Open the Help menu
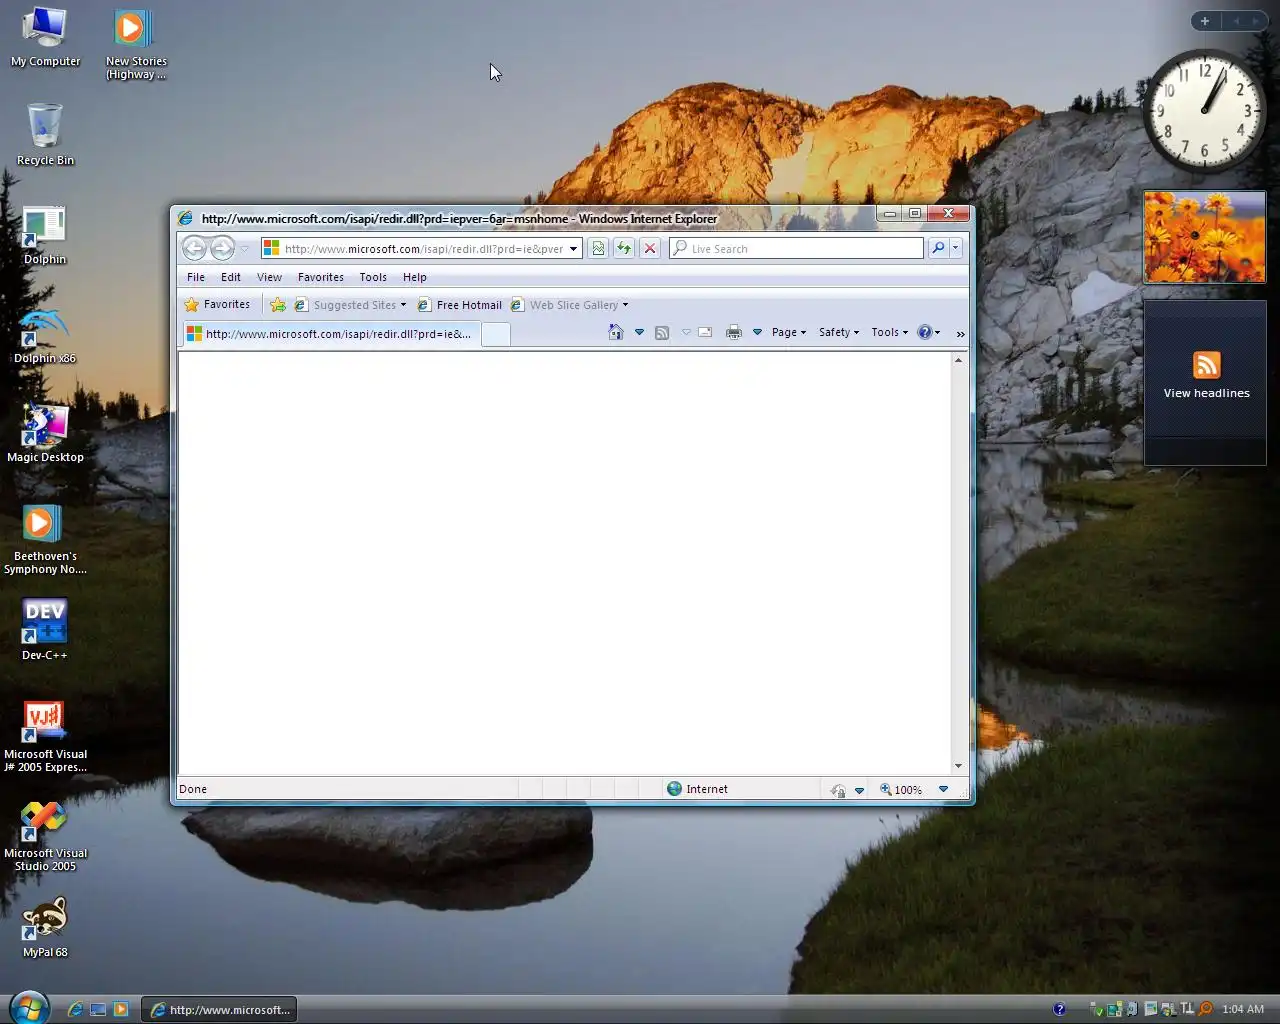Image resolution: width=1280 pixels, height=1024 pixels. pyautogui.click(x=415, y=277)
